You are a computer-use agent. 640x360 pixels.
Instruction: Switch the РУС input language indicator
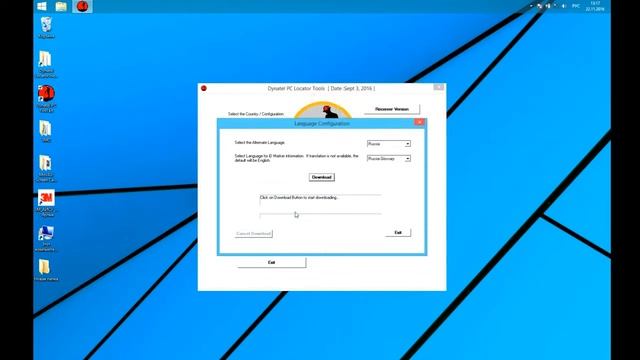576,6
